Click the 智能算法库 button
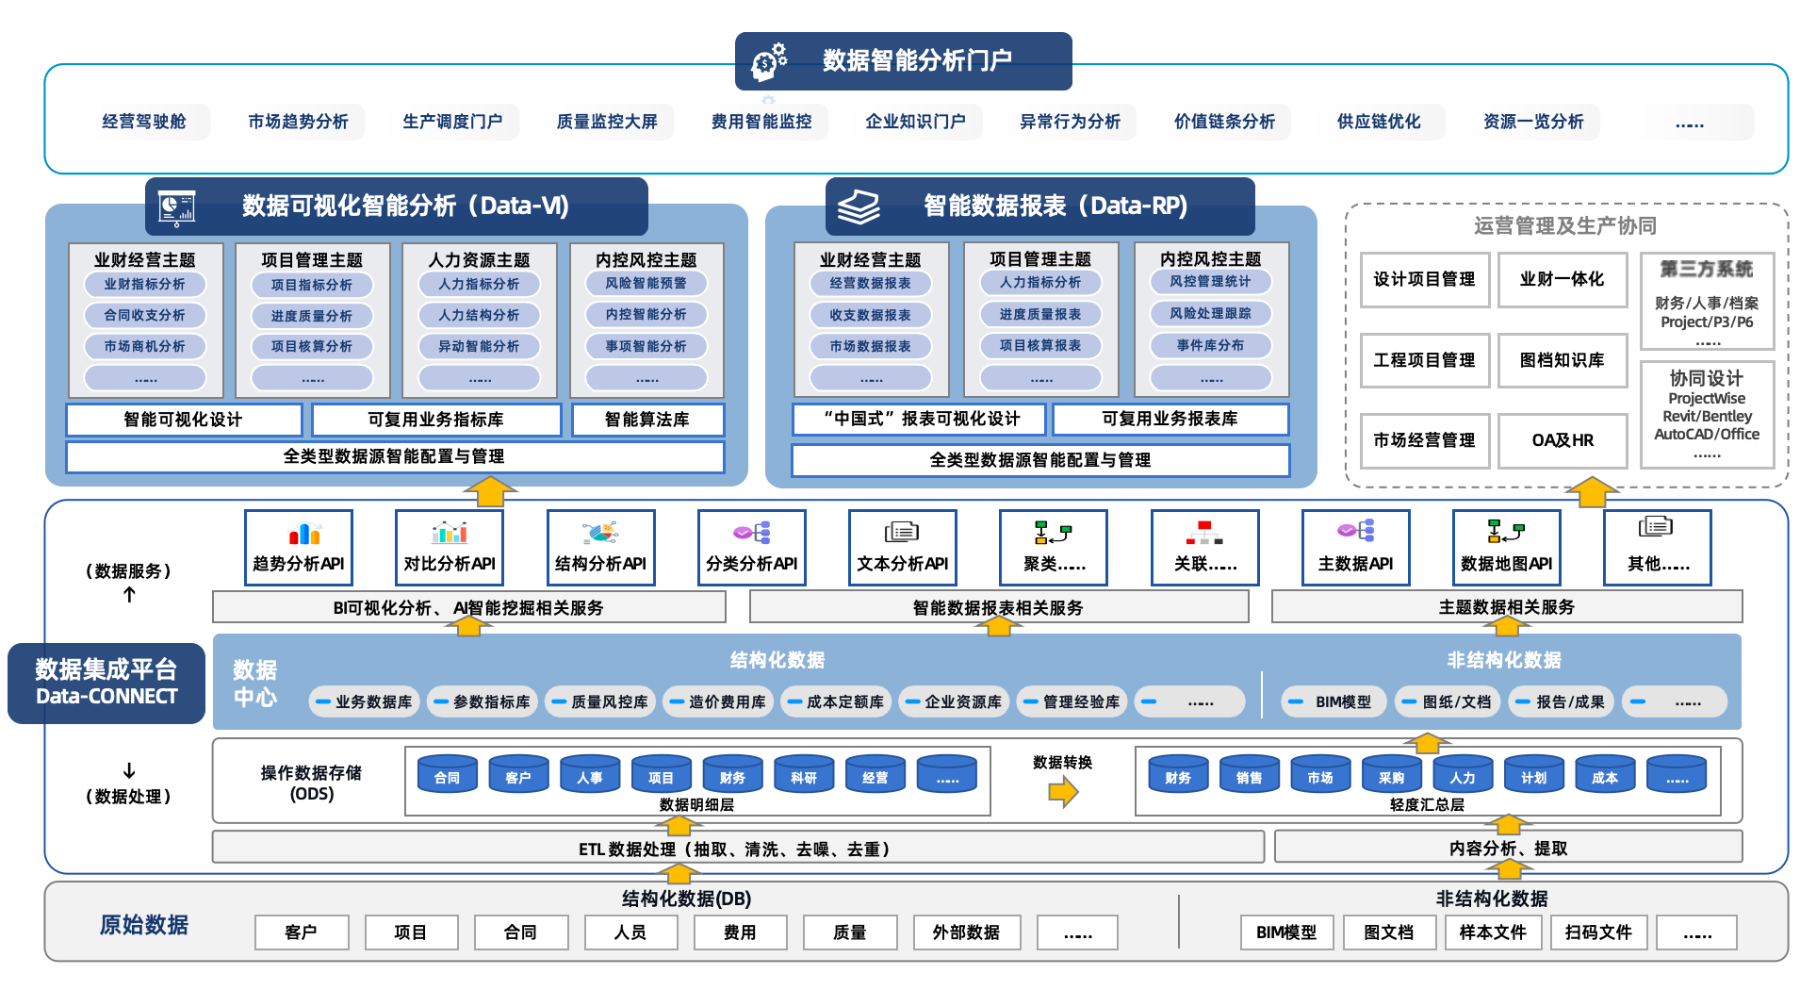The image size is (1798, 986). pos(647,420)
